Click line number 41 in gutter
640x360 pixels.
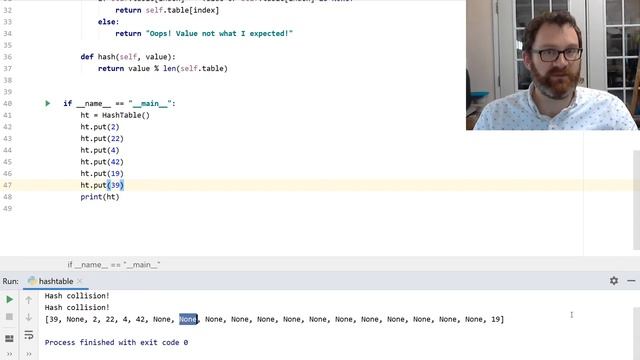point(7,116)
